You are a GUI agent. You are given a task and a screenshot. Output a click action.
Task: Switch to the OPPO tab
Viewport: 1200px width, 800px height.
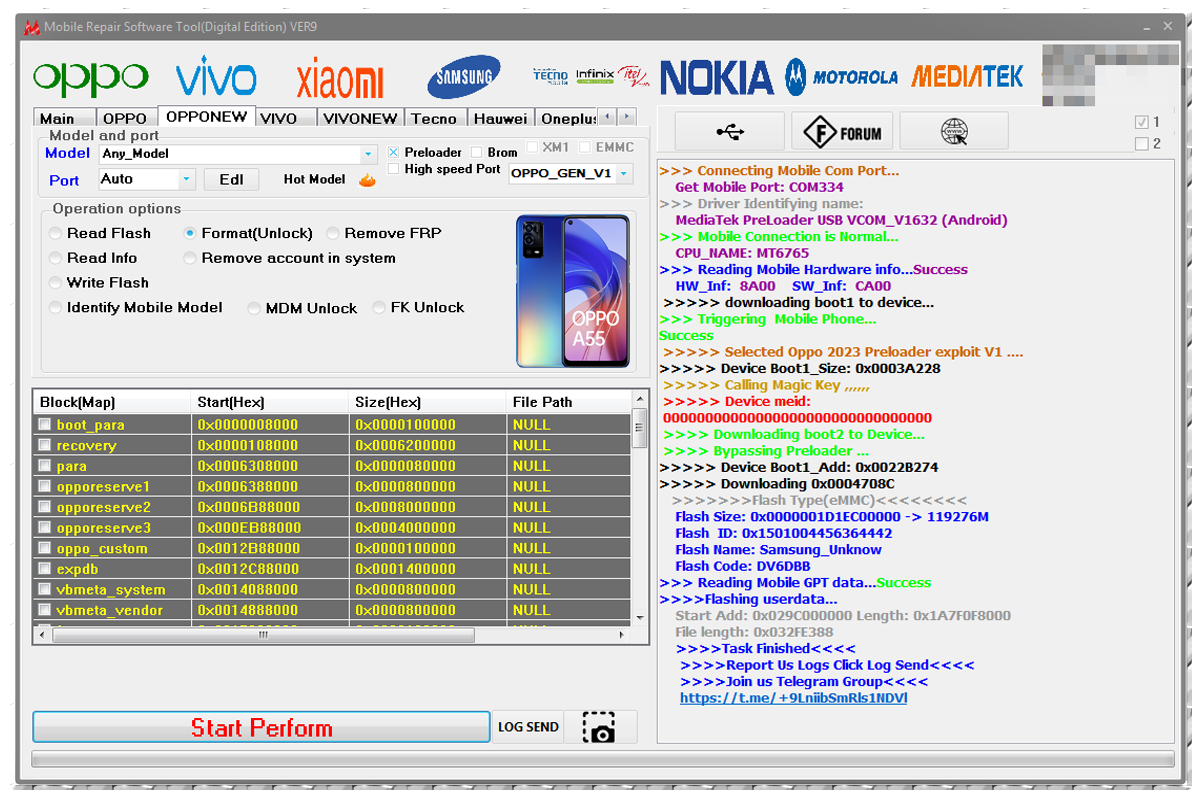click(x=125, y=118)
